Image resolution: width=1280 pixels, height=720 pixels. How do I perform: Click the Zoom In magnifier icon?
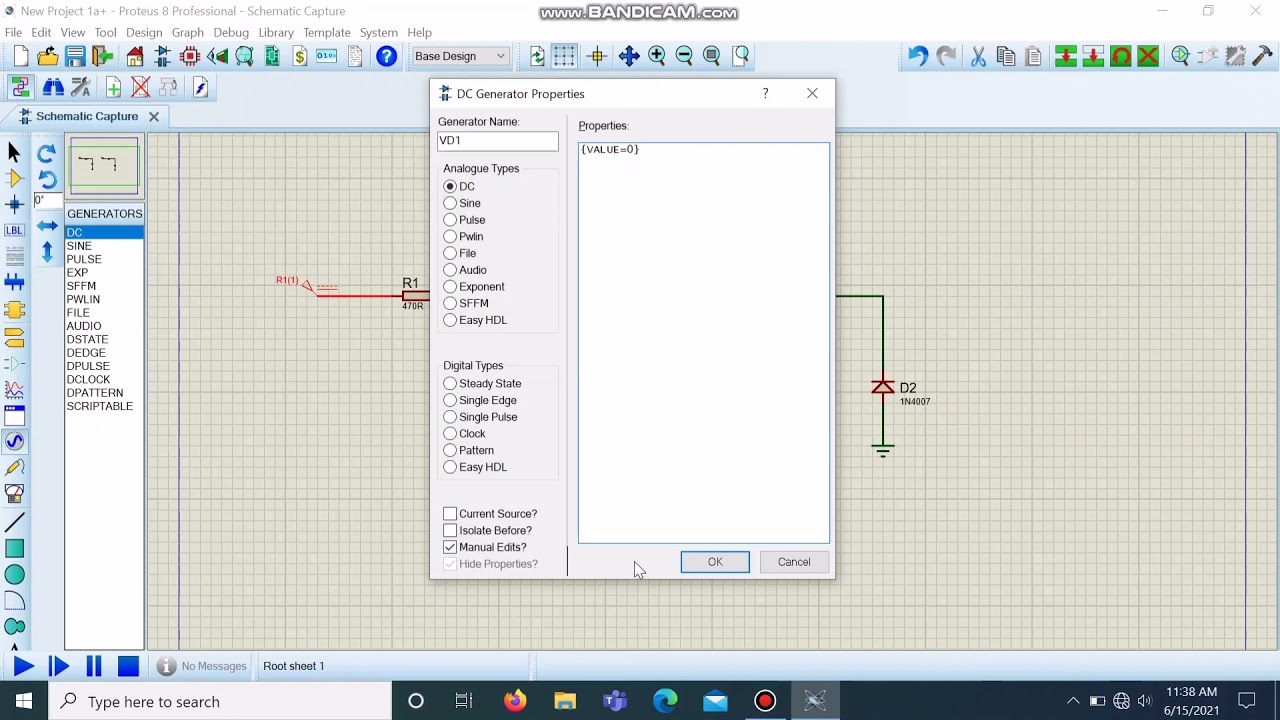tap(657, 56)
